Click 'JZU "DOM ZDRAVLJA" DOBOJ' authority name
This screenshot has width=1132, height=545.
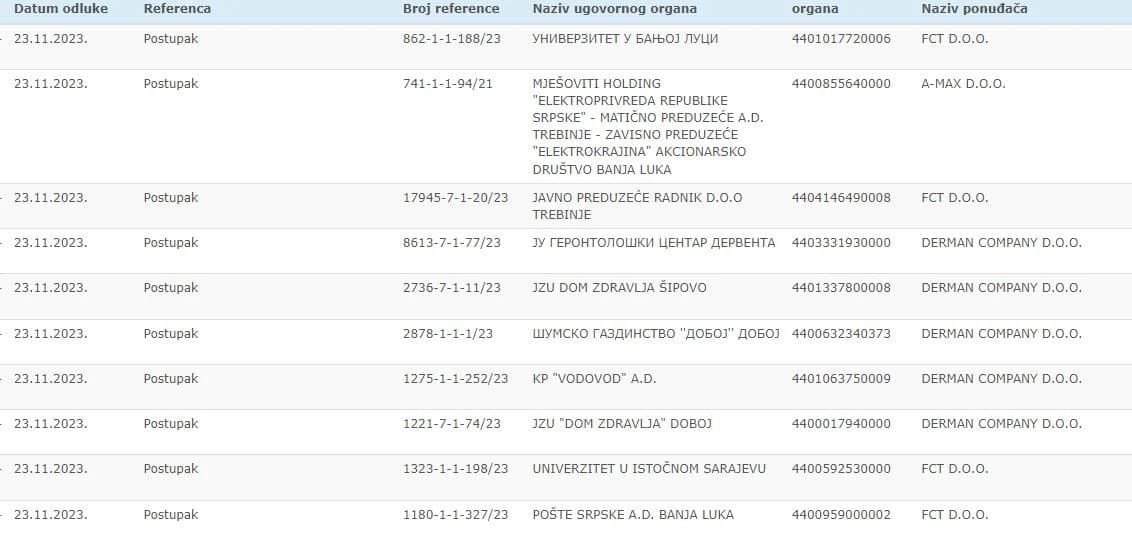(x=622, y=423)
